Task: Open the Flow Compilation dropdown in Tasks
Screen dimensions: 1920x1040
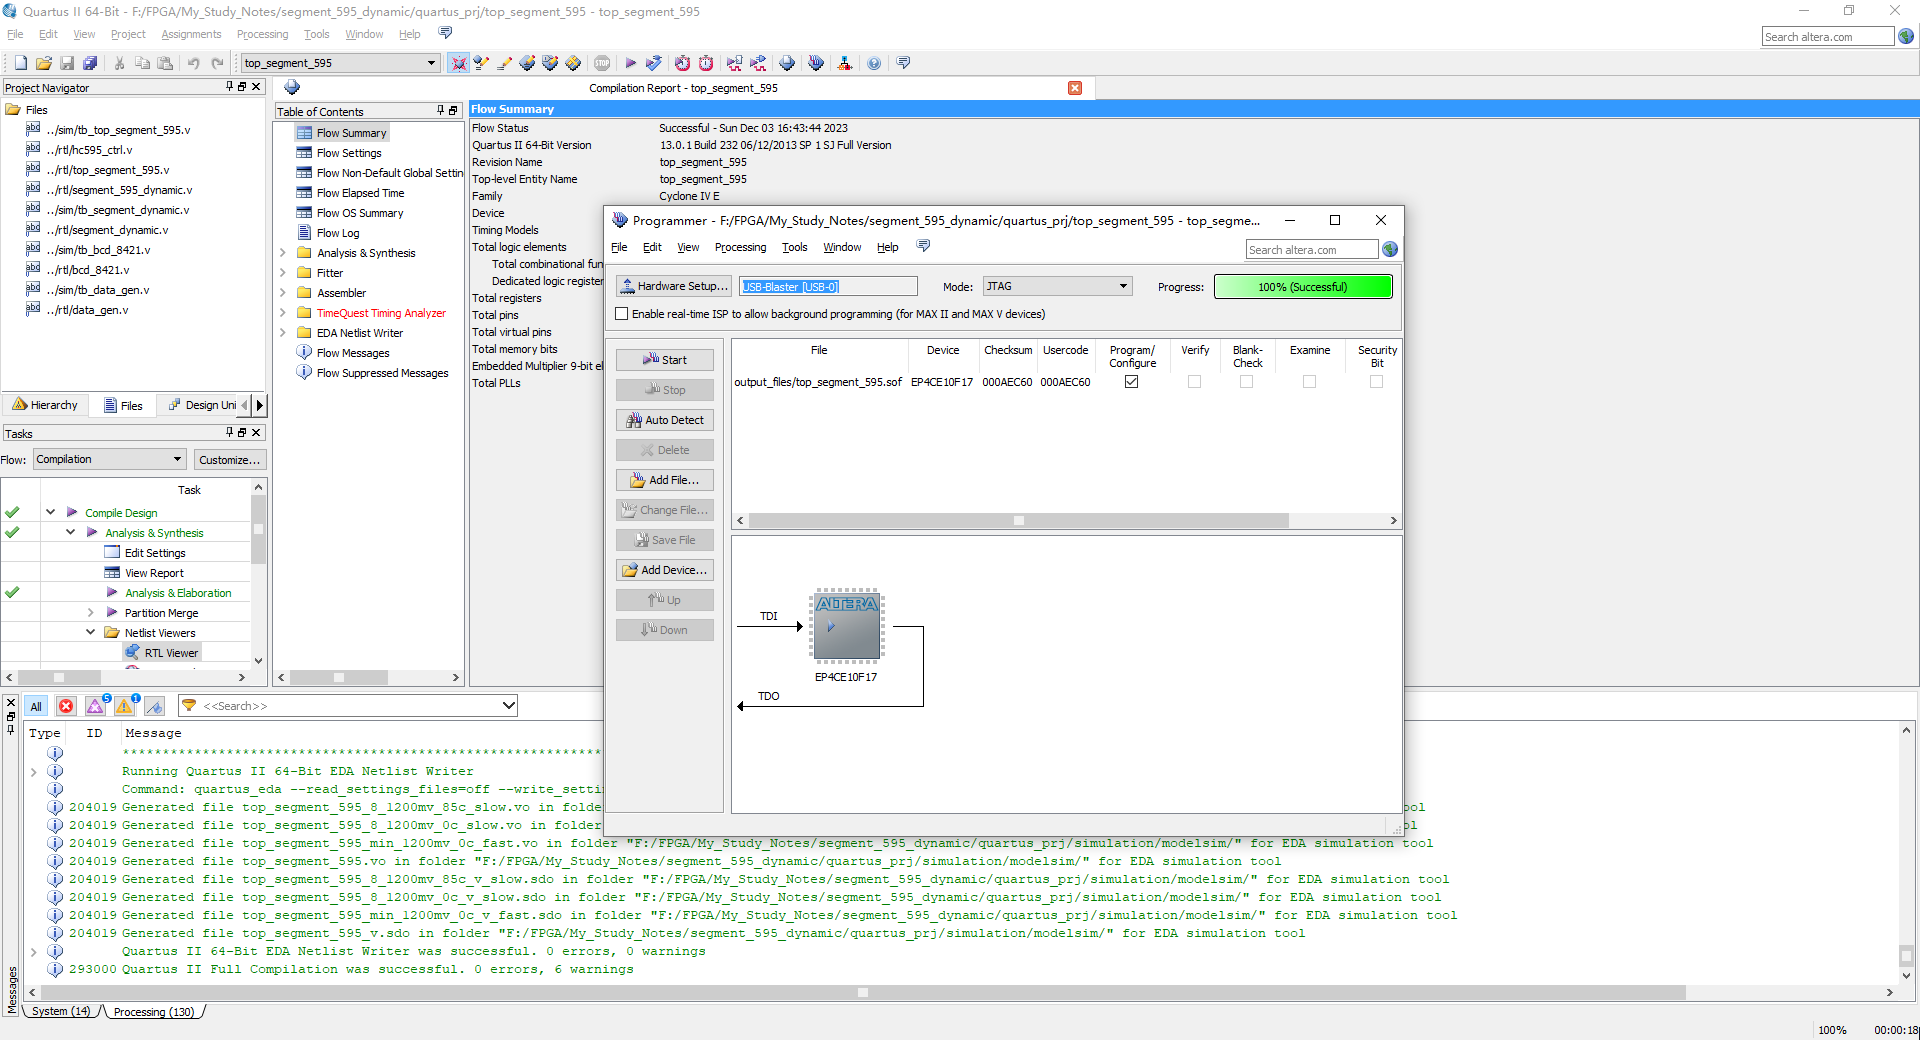Action: pyautogui.click(x=177, y=459)
